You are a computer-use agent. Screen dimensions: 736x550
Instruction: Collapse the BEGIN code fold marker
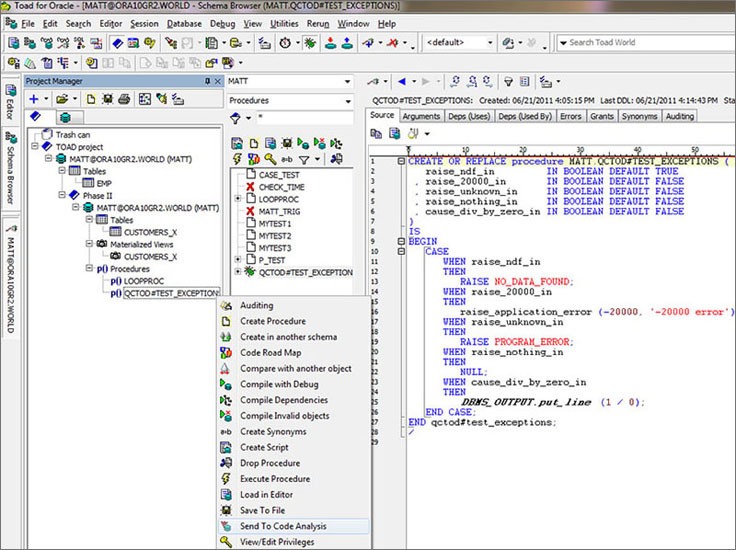(x=401, y=241)
